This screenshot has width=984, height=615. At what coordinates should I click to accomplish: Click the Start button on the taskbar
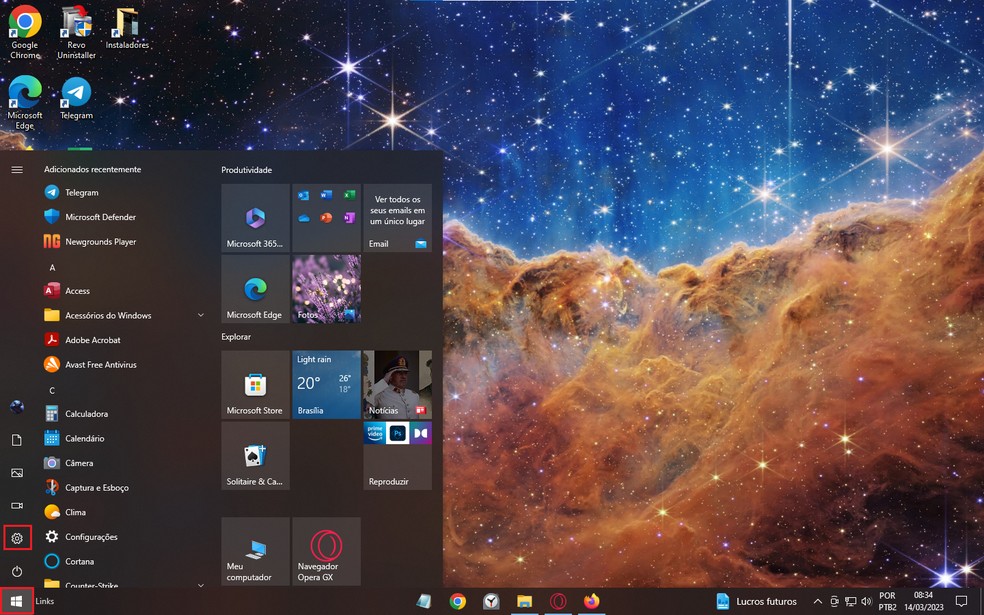coord(16,601)
